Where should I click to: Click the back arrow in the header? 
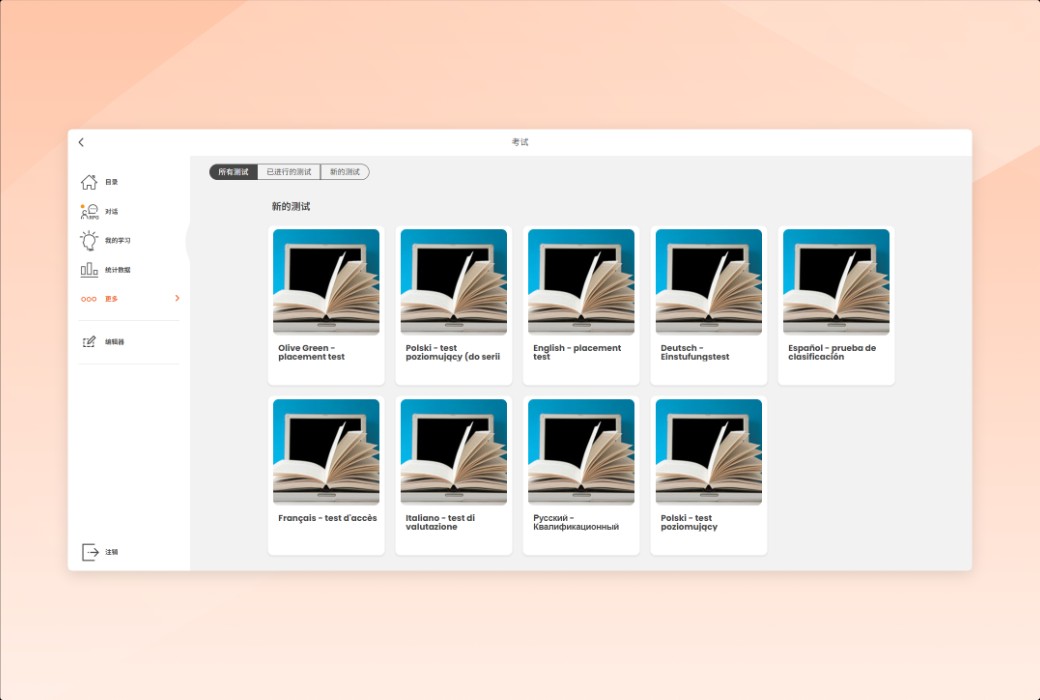[81, 143]
